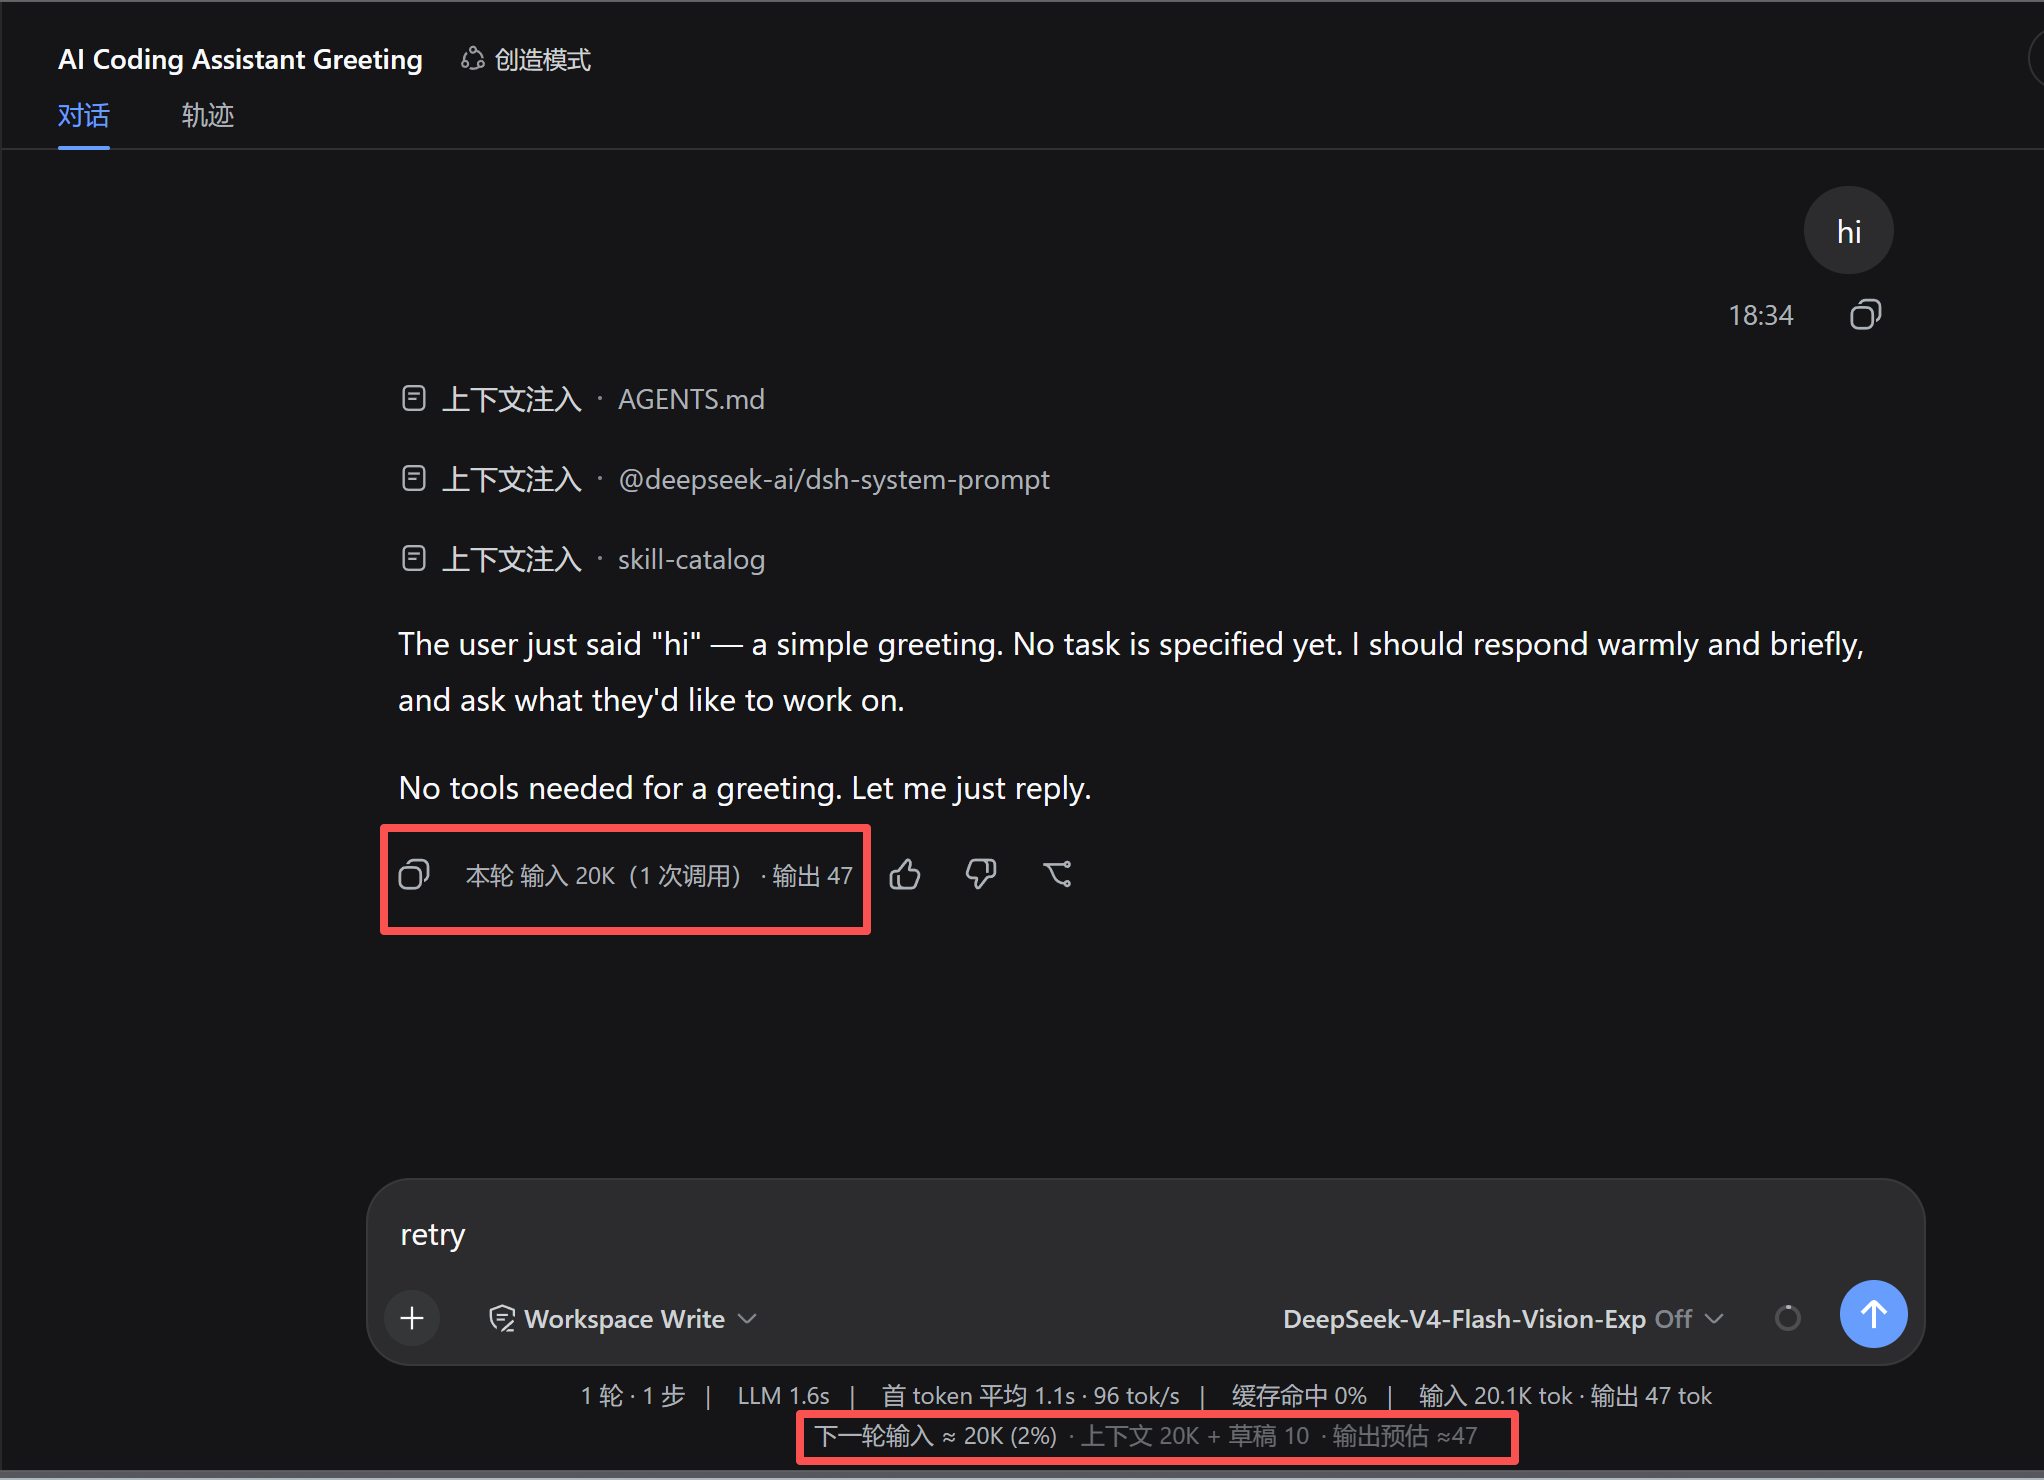
Task: Copy the assistant reply
Action: pyautogui.click(x=414, y=875)
